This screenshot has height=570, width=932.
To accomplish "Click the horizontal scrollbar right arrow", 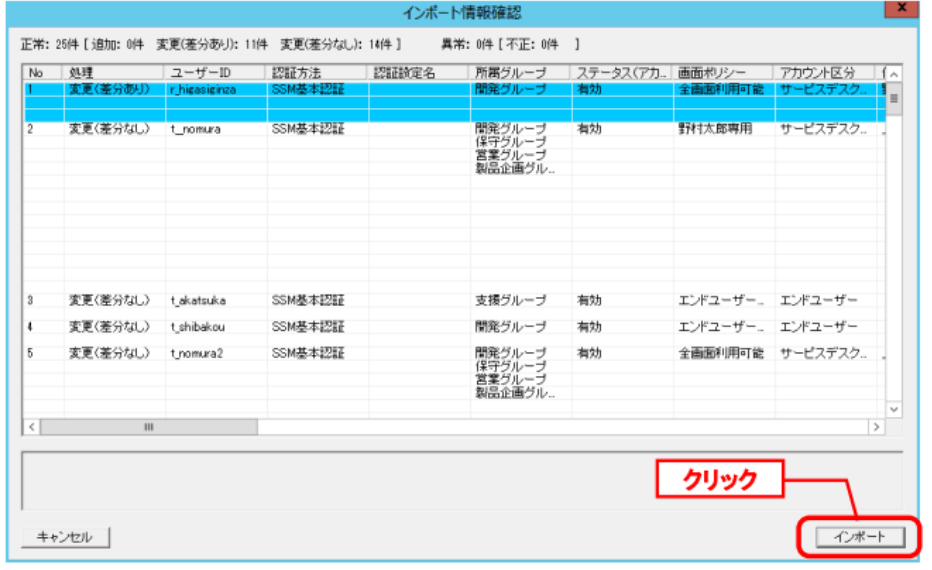I will pyautogui.click(x=877, y=427).
